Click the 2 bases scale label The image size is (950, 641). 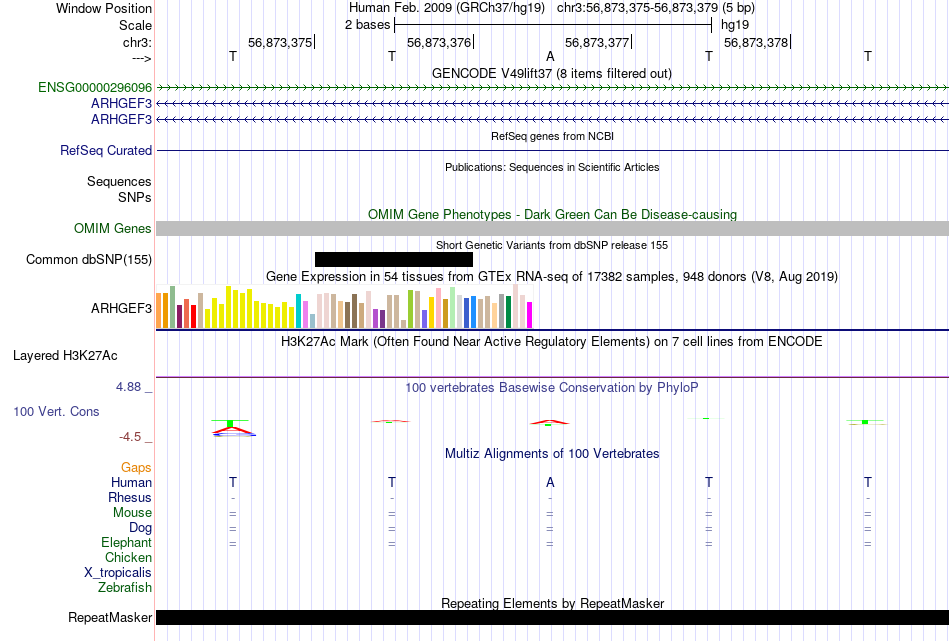click(x=368, y=25)
